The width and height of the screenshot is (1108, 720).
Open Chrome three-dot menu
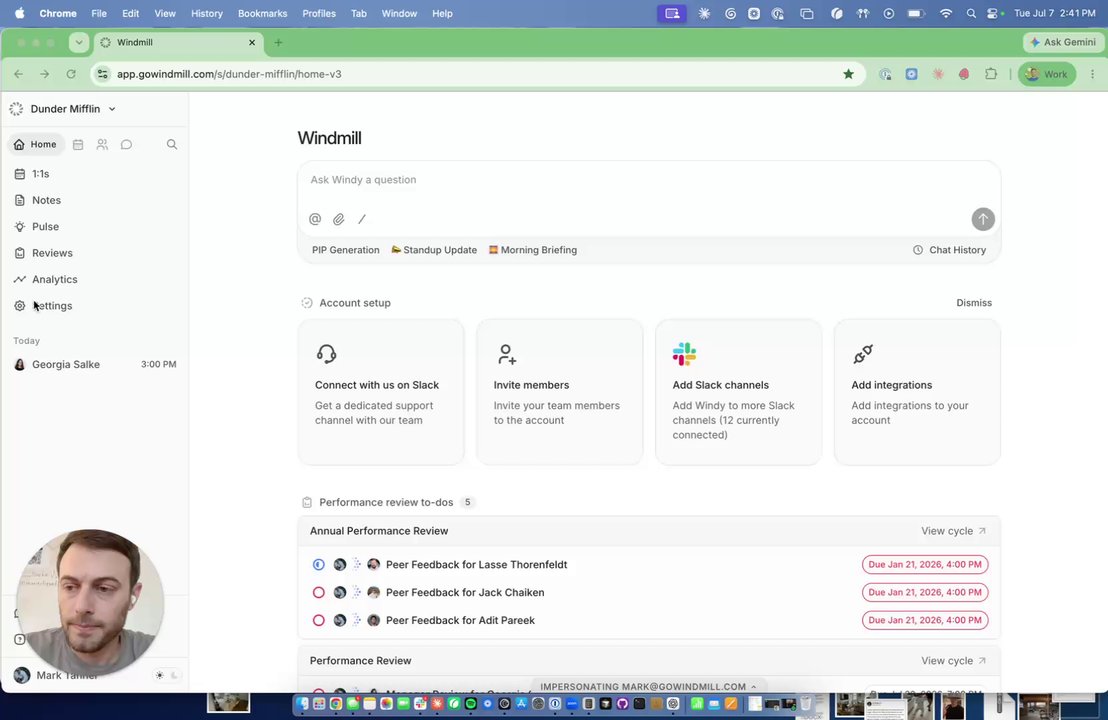point(1092,74)
